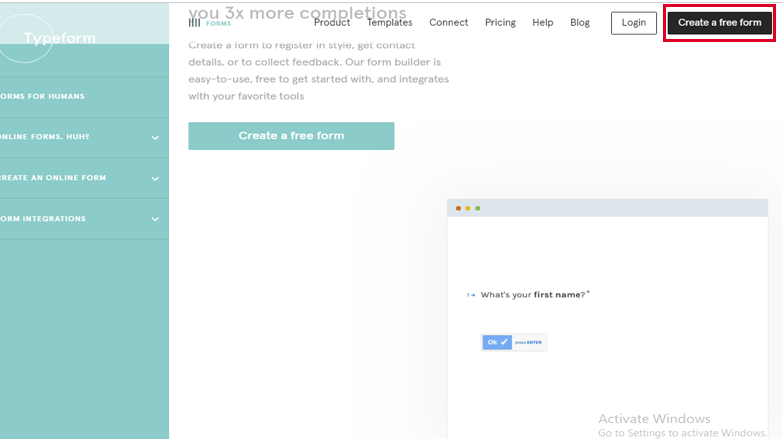Open Online Forms. Huh? sidebar section
This screenshot has width=783, height=439.
(84, 138)
